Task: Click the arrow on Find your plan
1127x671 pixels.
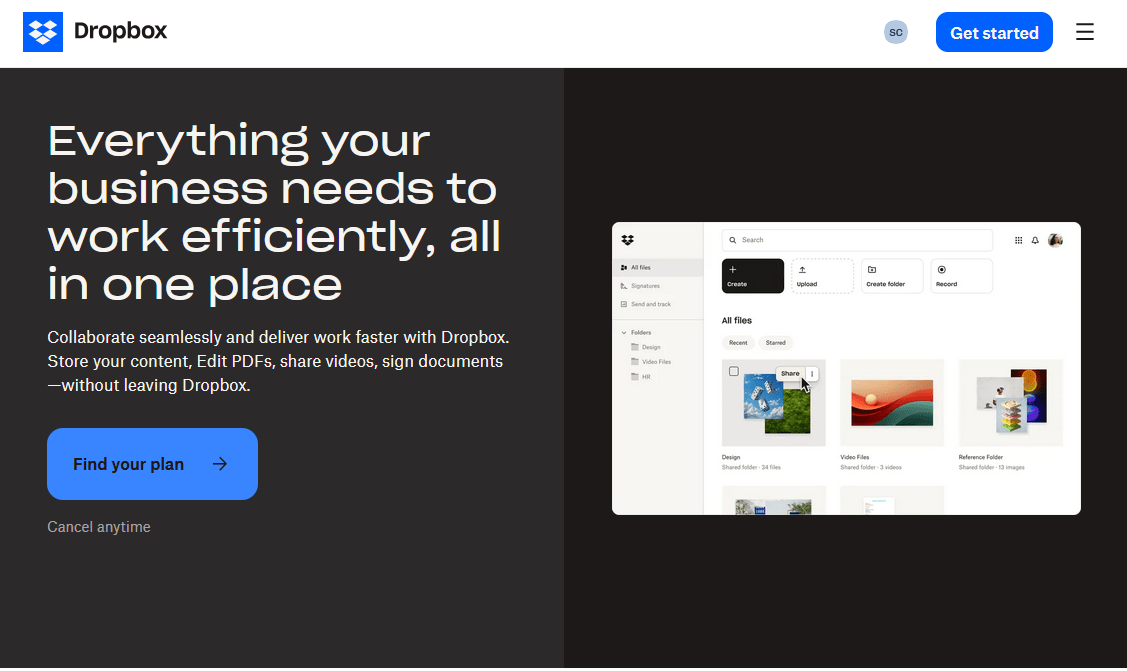Action: pos(220,464)
